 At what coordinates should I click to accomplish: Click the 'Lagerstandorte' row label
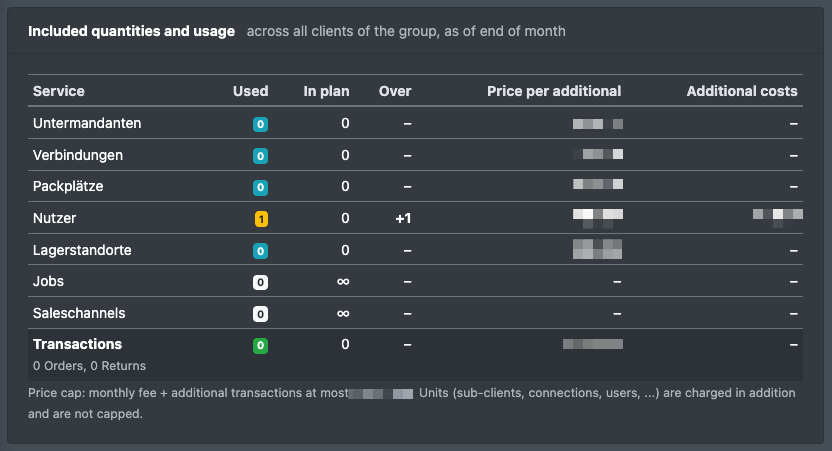[82, 250]
